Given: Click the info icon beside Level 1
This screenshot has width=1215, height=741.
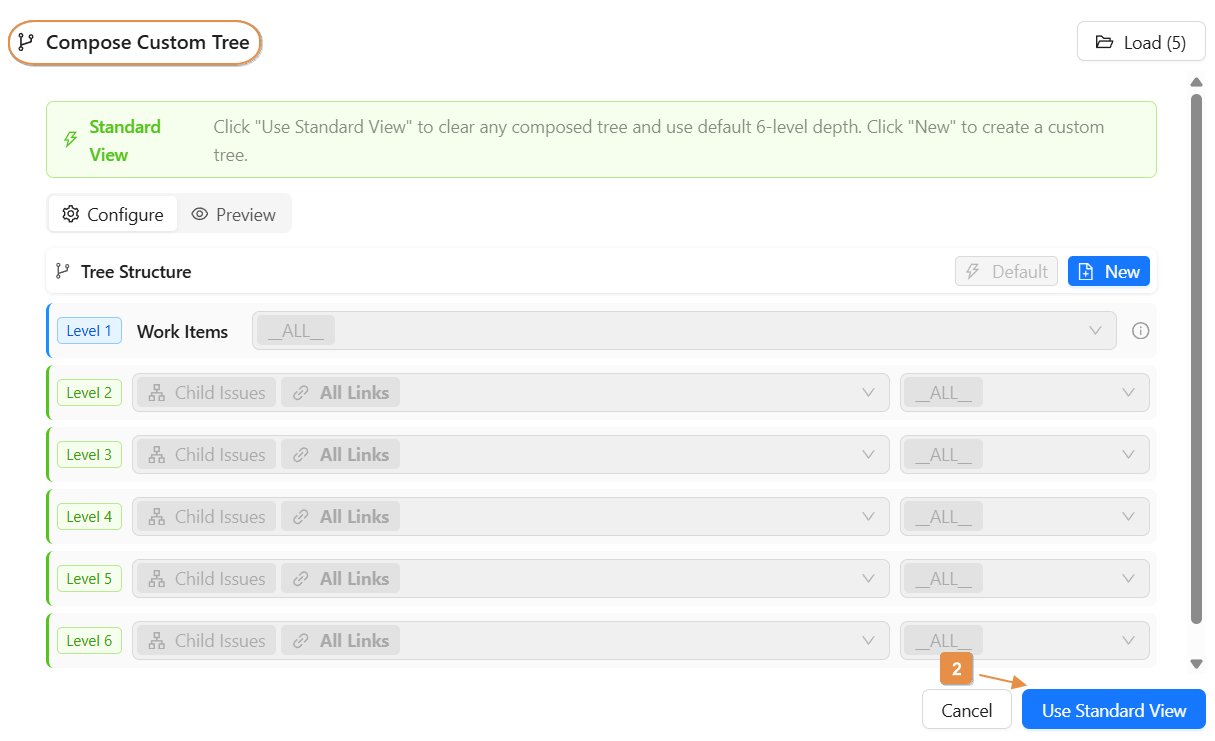Looking at the screenshot, I should click(1140, 331).
